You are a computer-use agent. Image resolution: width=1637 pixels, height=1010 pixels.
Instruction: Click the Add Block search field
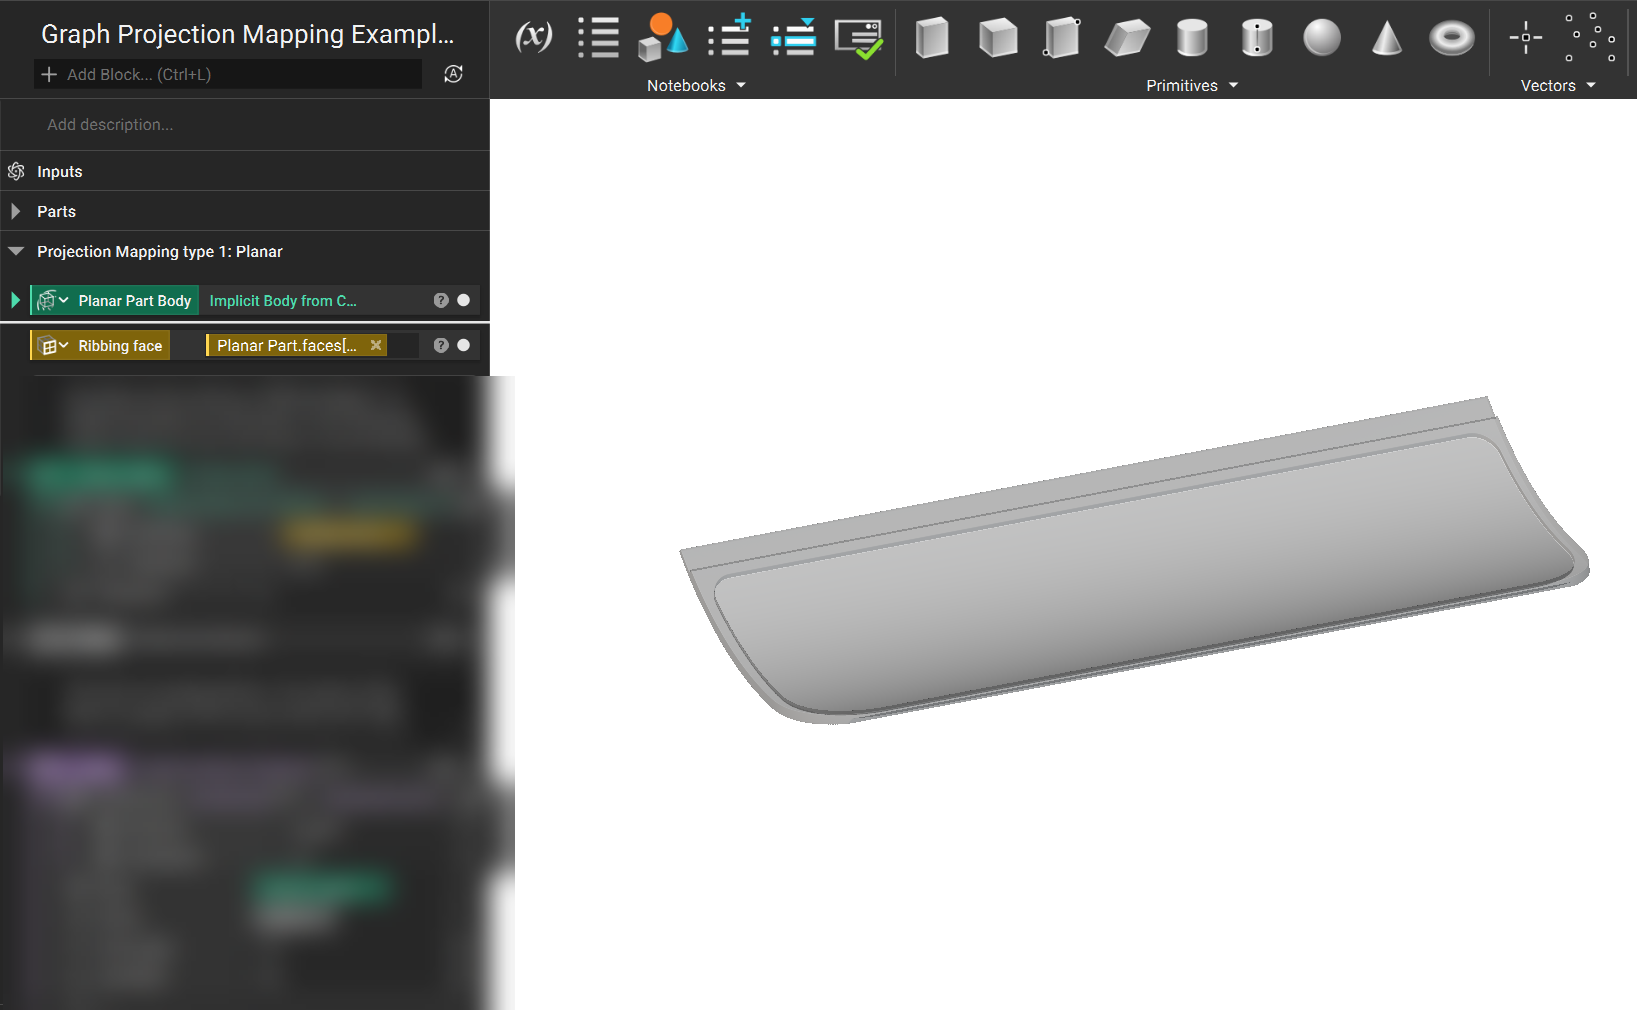point(228,74)
